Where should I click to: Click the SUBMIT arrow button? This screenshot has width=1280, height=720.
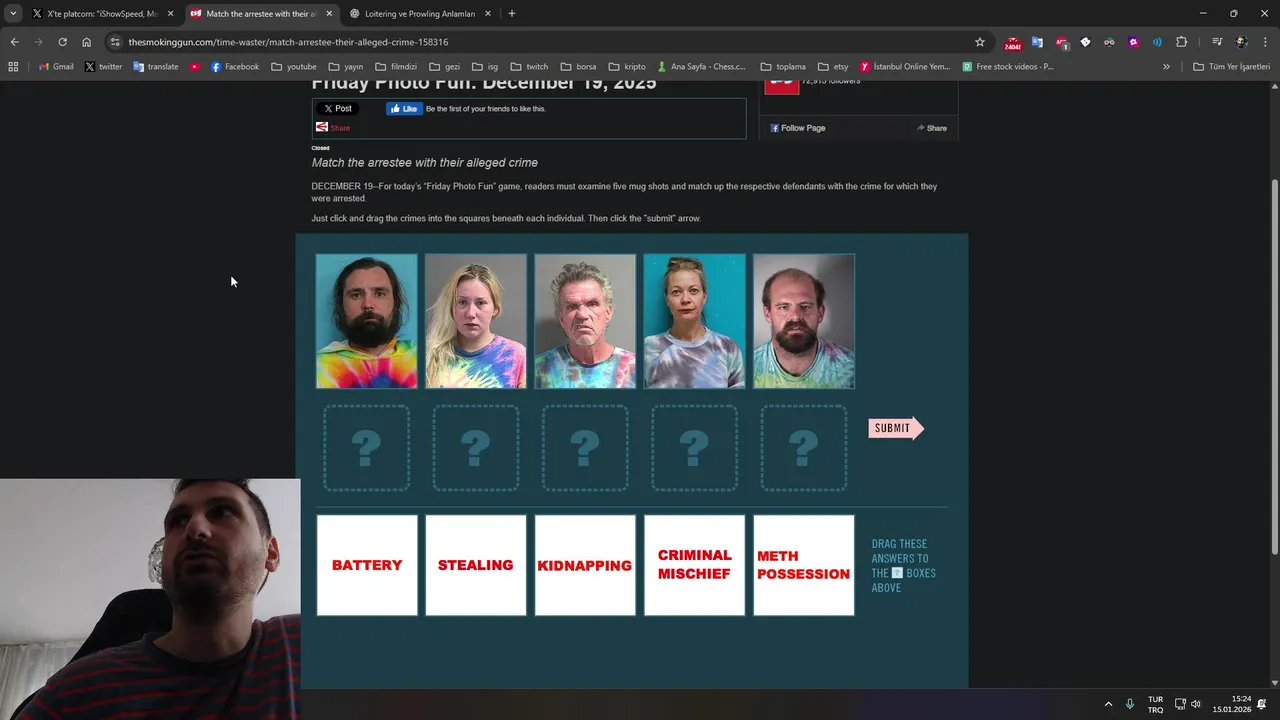point(895,428)
